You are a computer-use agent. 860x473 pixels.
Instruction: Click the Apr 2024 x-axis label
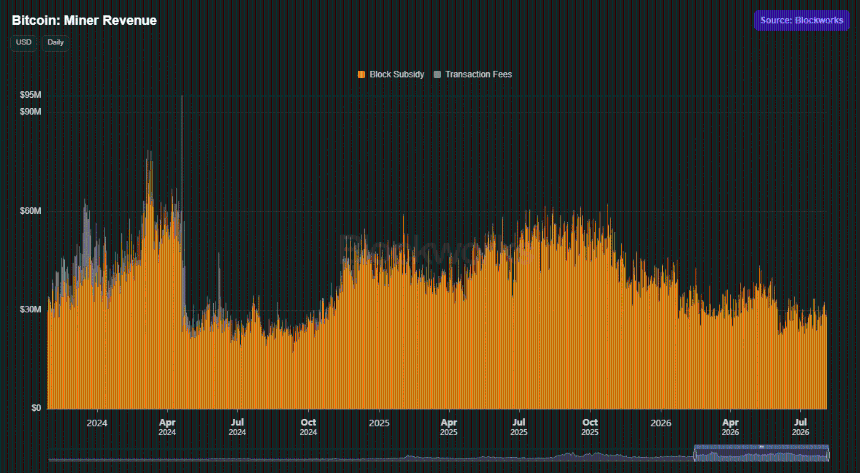167,427
